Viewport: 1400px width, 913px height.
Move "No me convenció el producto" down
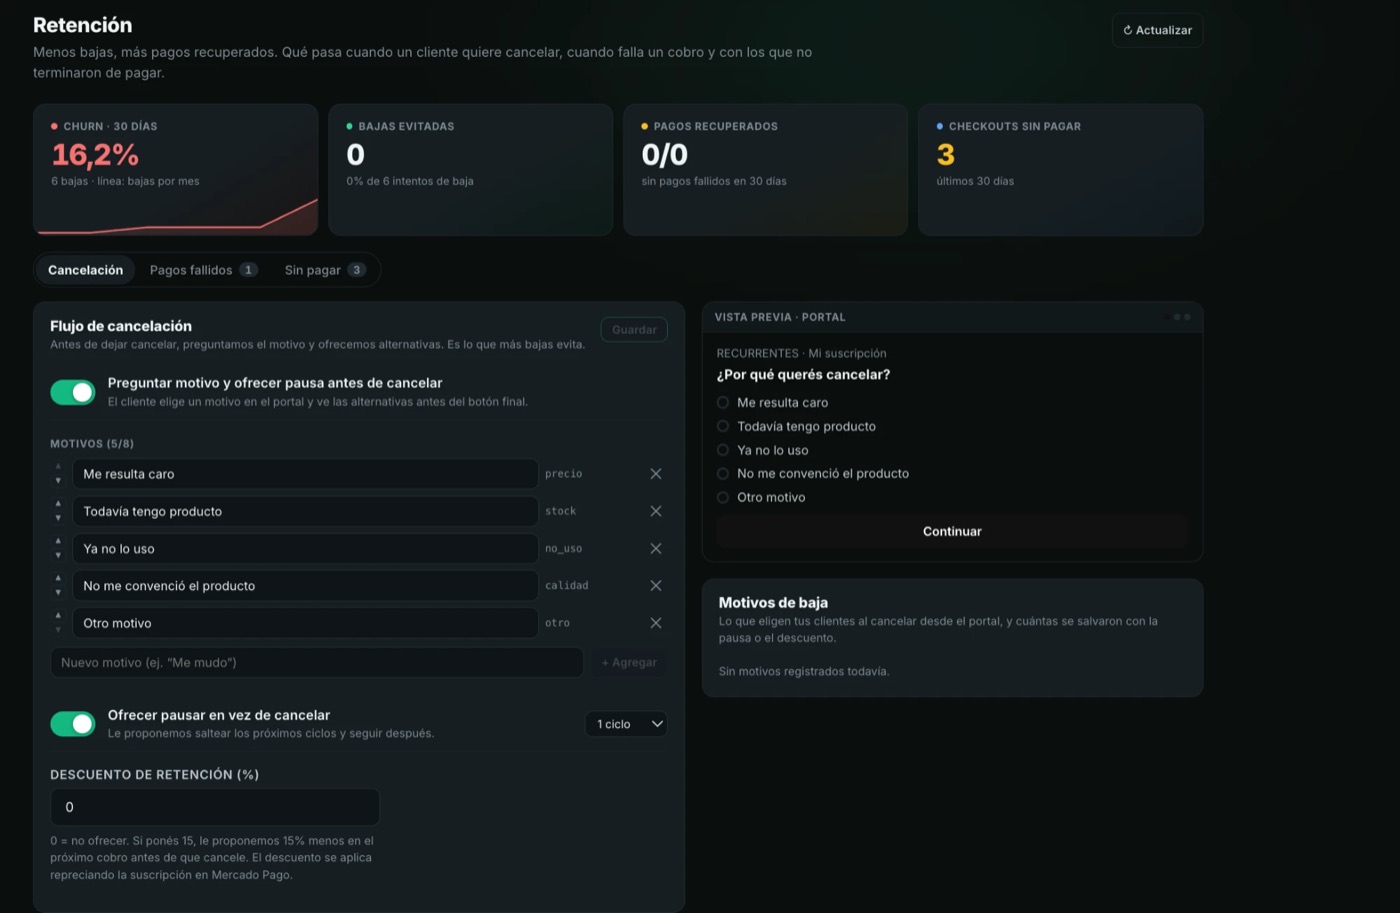pos(58,593)
